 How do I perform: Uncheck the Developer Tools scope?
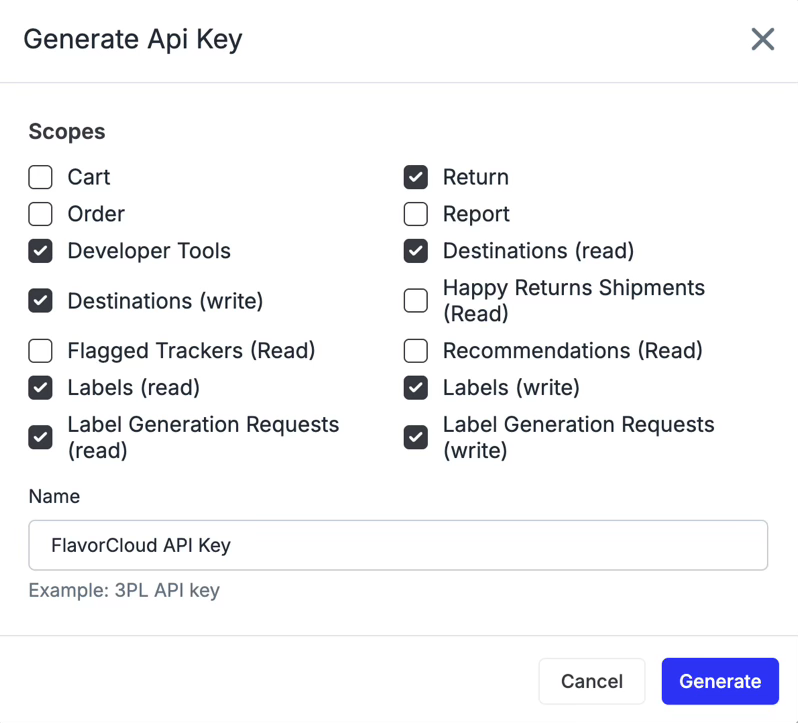(40, 251)
